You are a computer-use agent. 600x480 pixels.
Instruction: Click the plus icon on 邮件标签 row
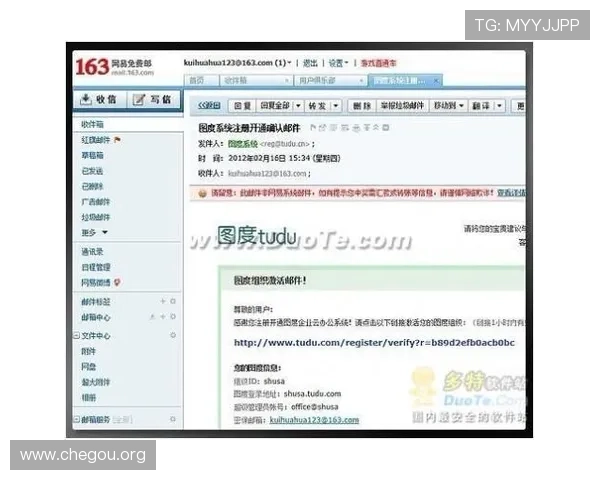(163, 302)
